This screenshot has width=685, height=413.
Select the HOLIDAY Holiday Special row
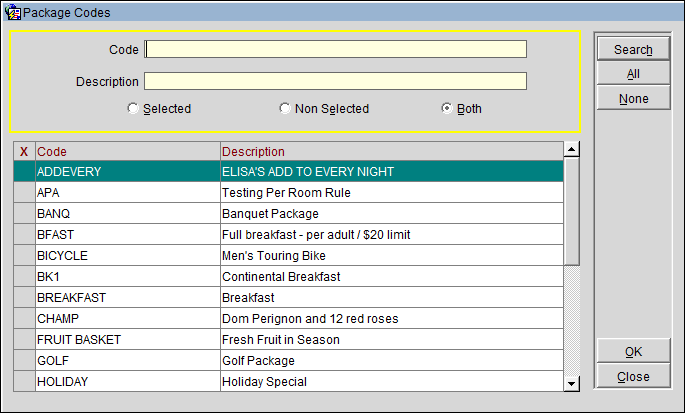tap(127, 382)
